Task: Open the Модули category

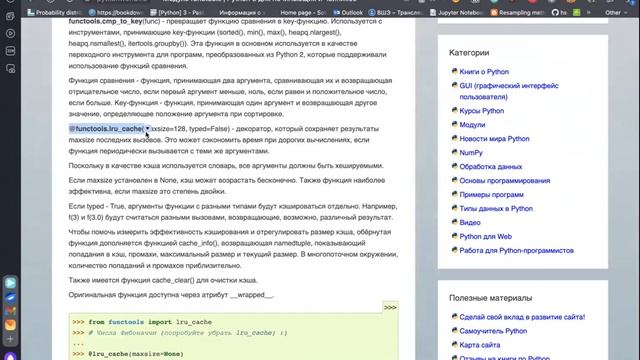Action: (472, 125)
